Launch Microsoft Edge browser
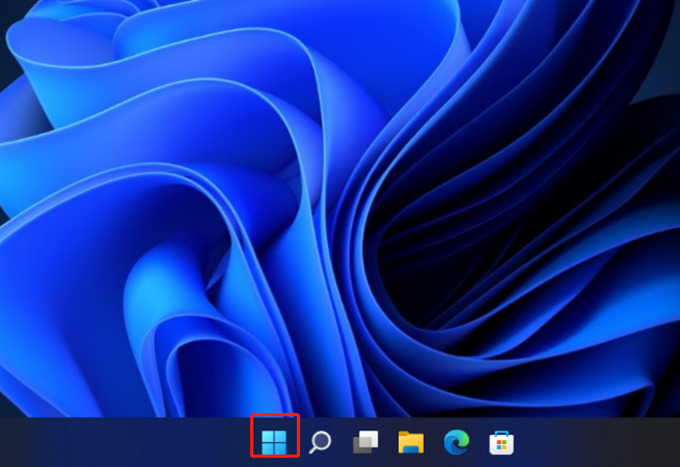The width and height of the screenshot is (680, 467). (456, 442)
